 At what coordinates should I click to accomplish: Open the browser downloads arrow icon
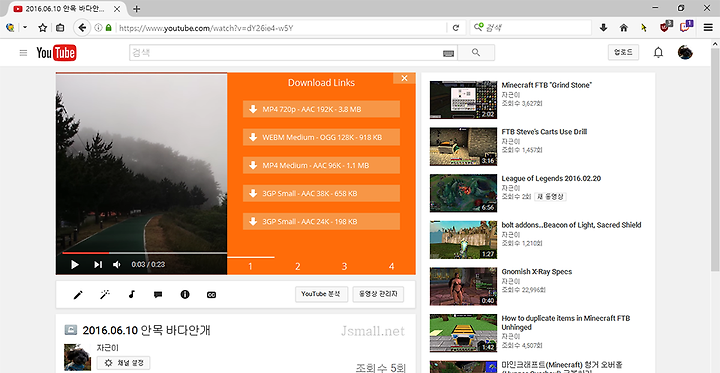(603, 28)
